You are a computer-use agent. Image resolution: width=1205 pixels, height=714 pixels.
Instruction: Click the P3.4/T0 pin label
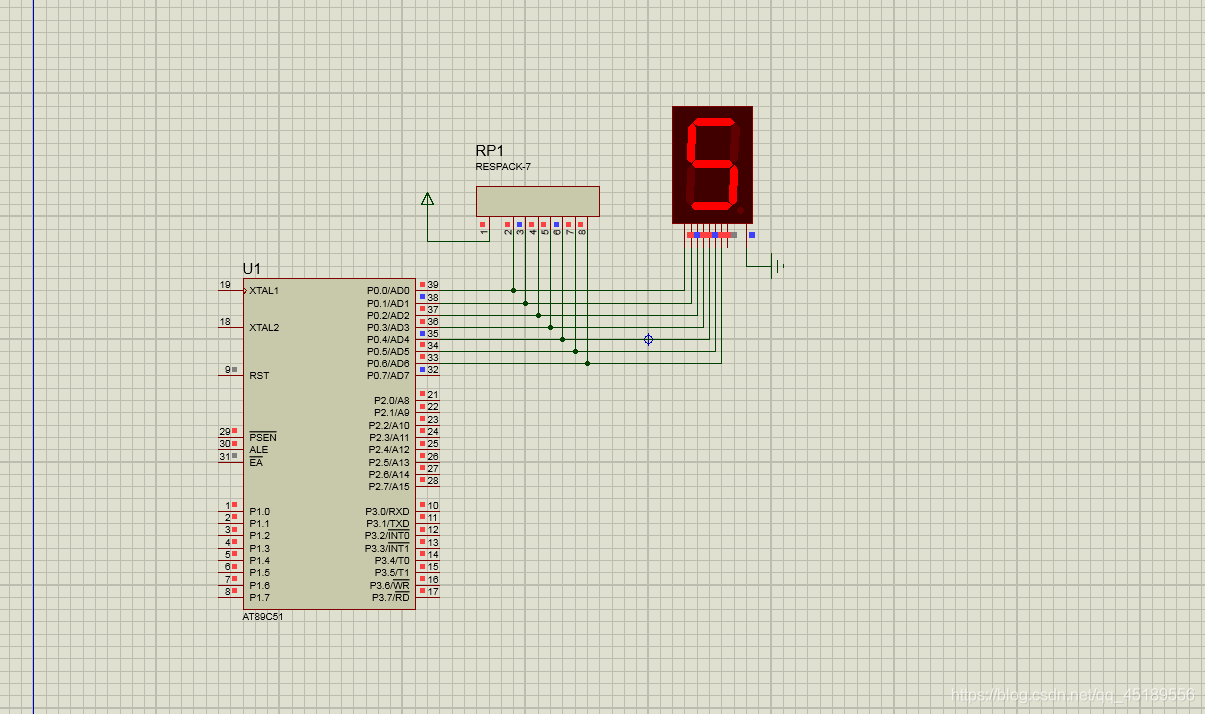[392, 560]
